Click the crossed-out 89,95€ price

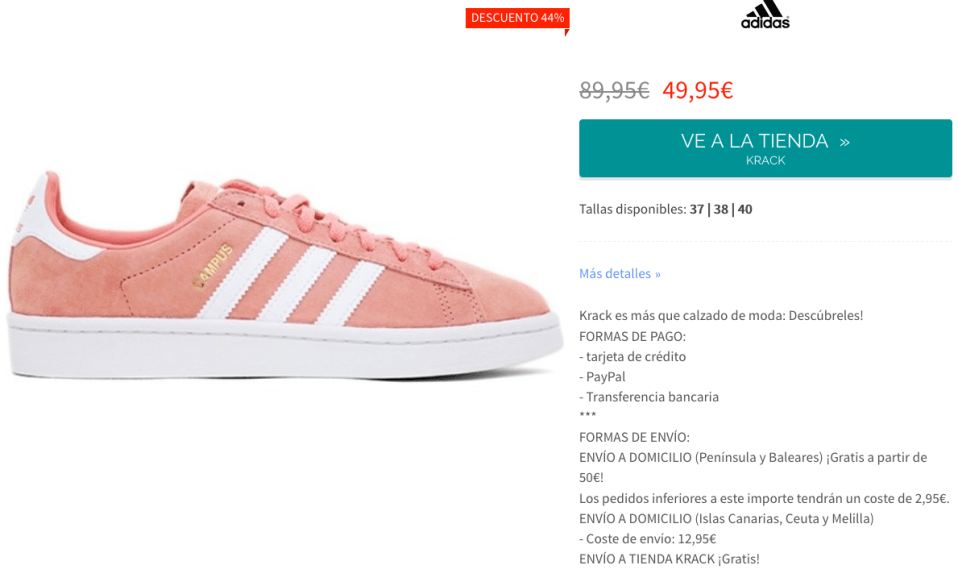point(614,90)
